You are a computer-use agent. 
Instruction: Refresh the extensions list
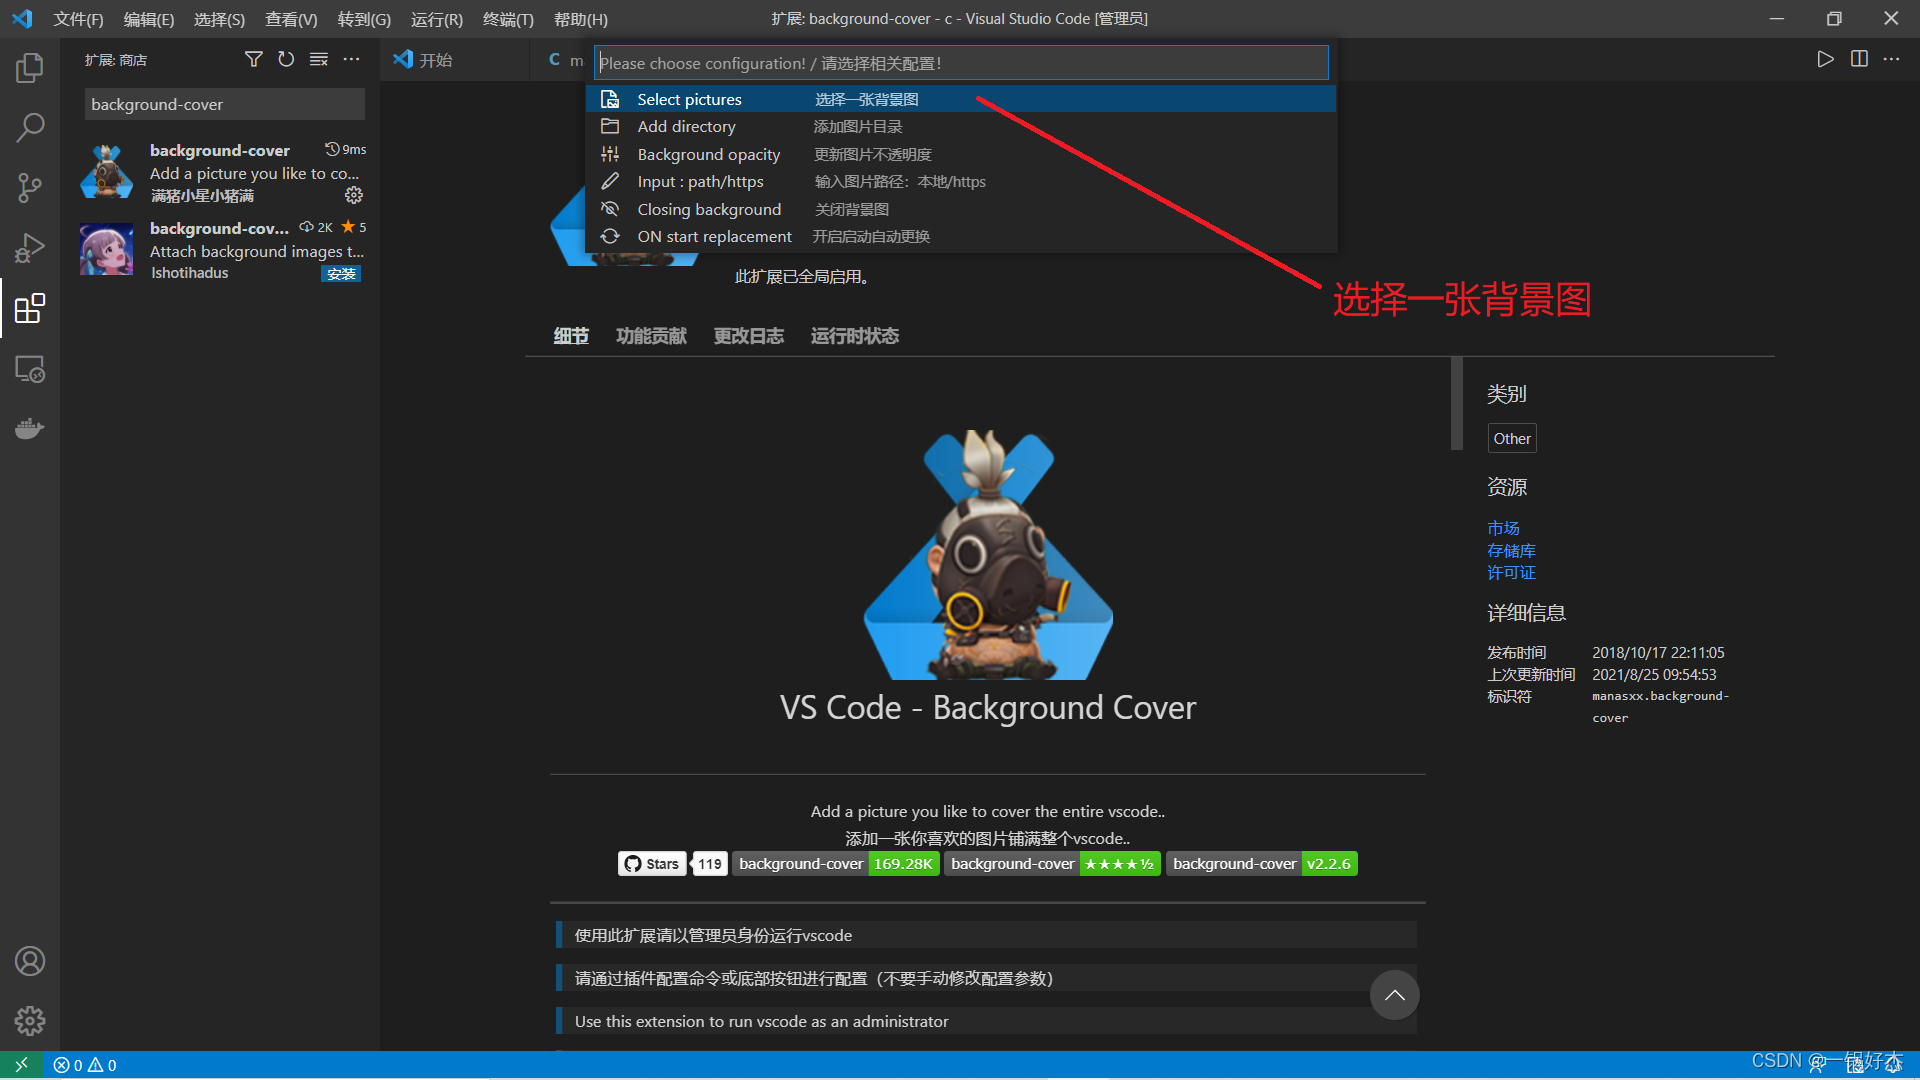point(286,60)
